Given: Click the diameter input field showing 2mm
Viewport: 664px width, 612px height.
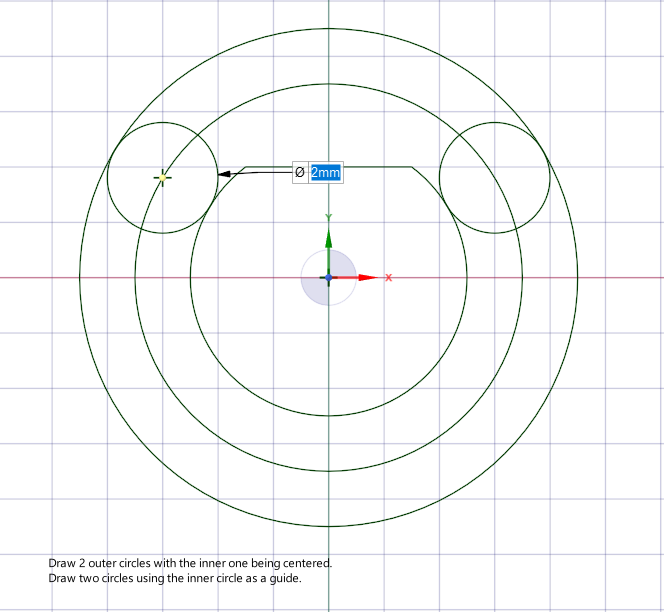Looking at the screenshot, I should [325, 172].
